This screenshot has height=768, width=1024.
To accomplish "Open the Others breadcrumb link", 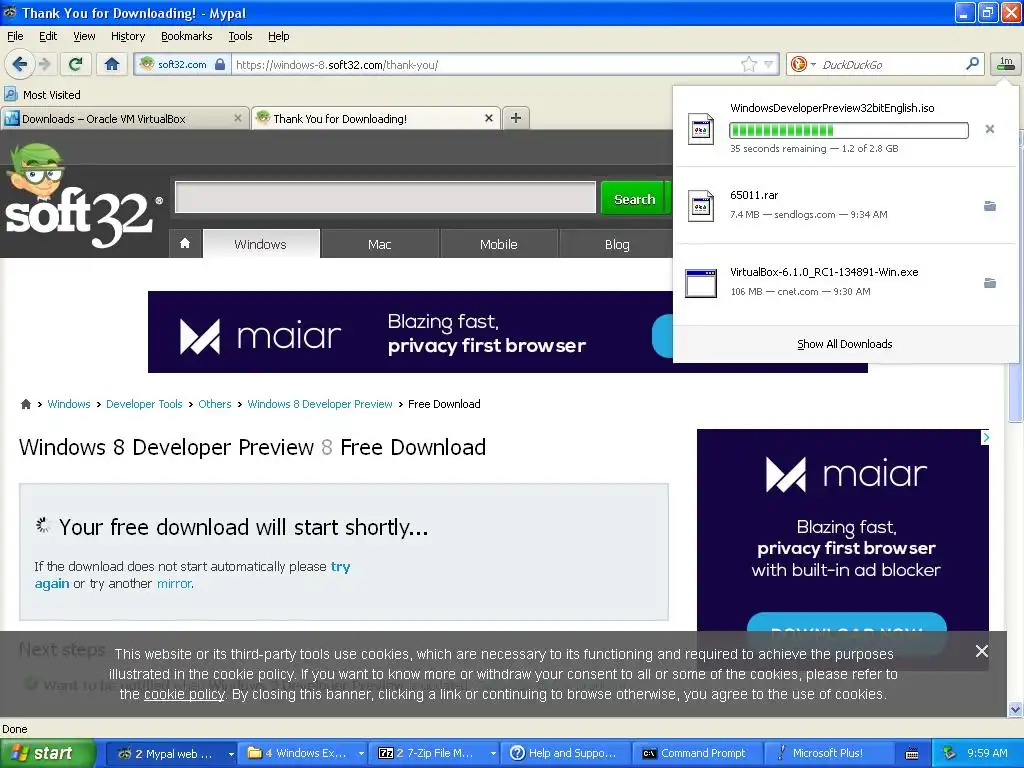I will (x=214, y=404).
